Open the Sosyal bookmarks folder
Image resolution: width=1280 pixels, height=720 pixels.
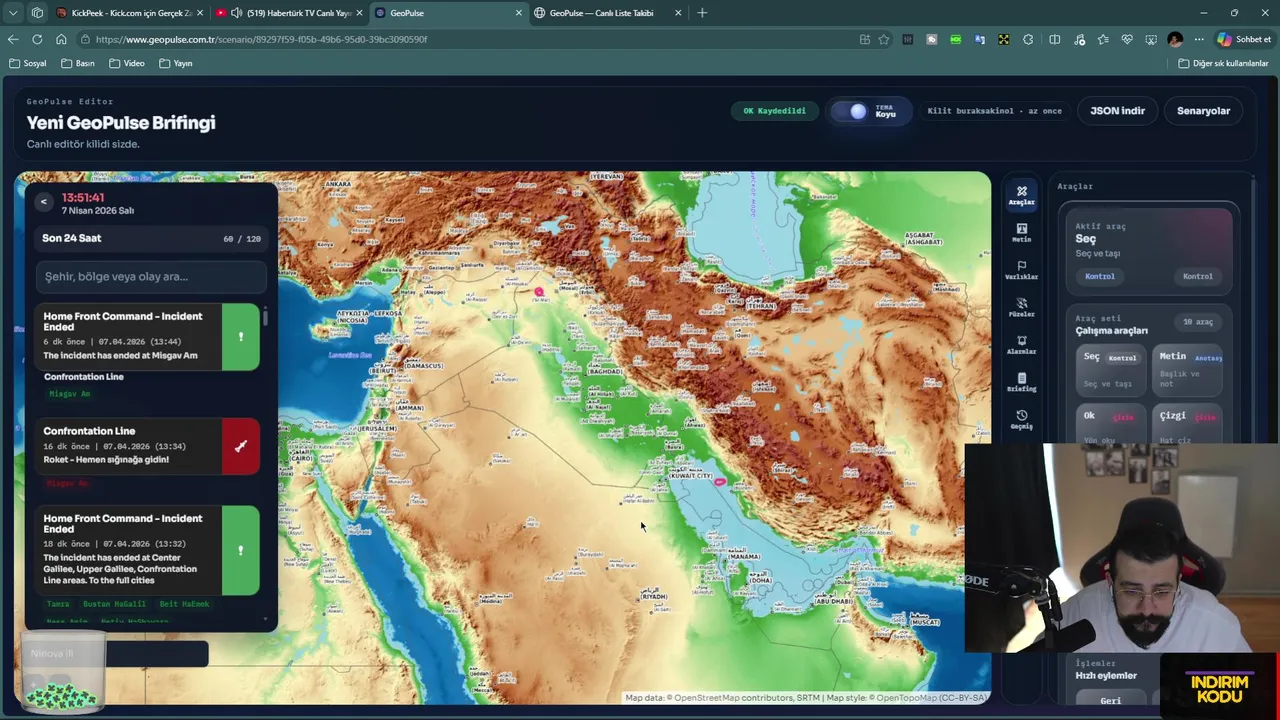pyautogui.click(x=27, y=63)
